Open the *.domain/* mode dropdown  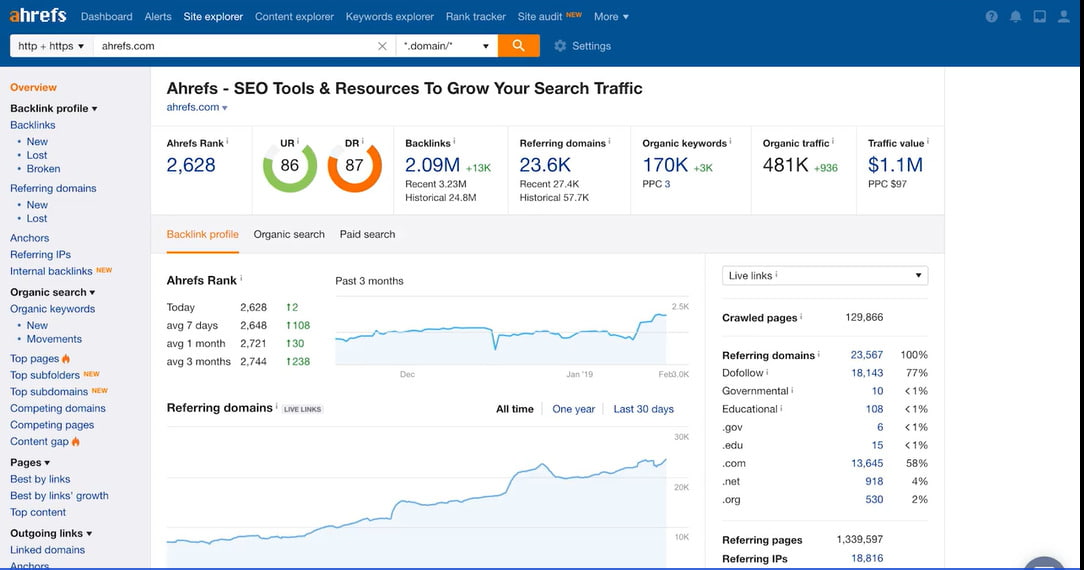pyautogui.click(x=447, y=46)
